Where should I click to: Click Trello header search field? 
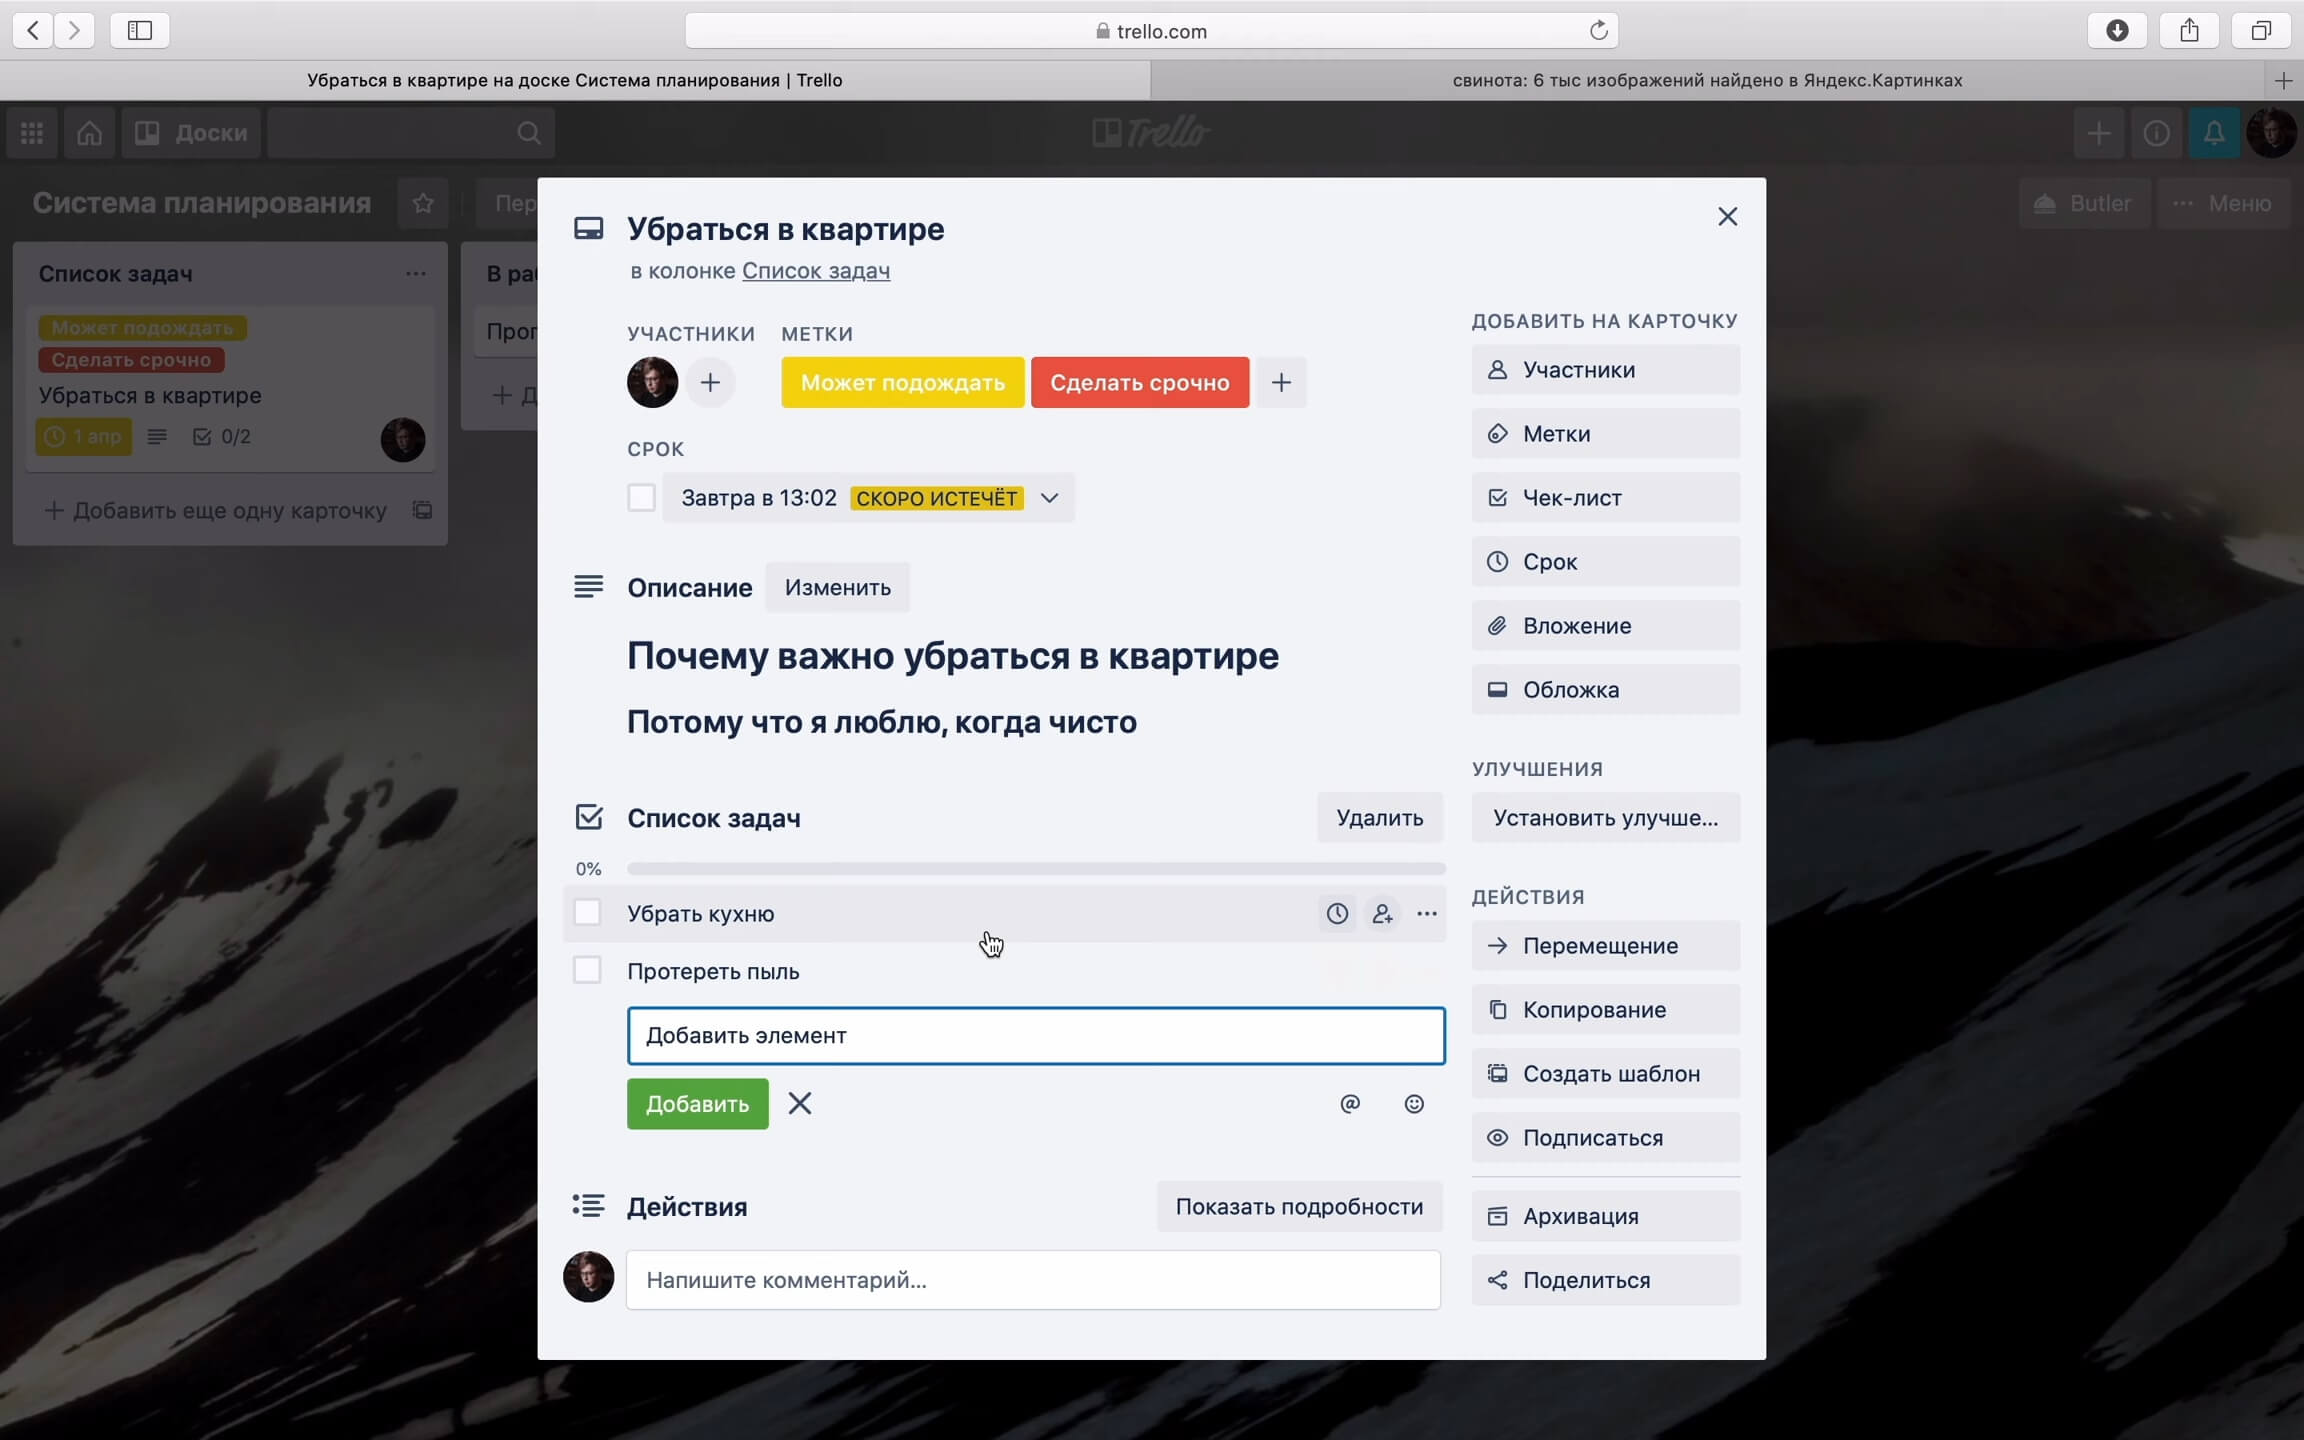pos(411,133)
